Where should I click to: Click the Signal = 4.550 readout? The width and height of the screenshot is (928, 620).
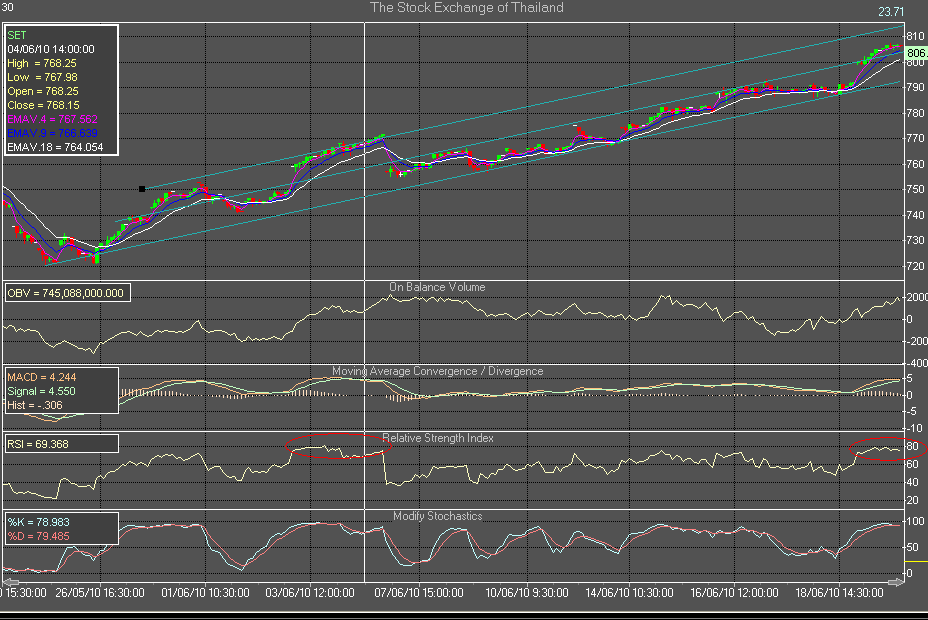tap(41, 391)
